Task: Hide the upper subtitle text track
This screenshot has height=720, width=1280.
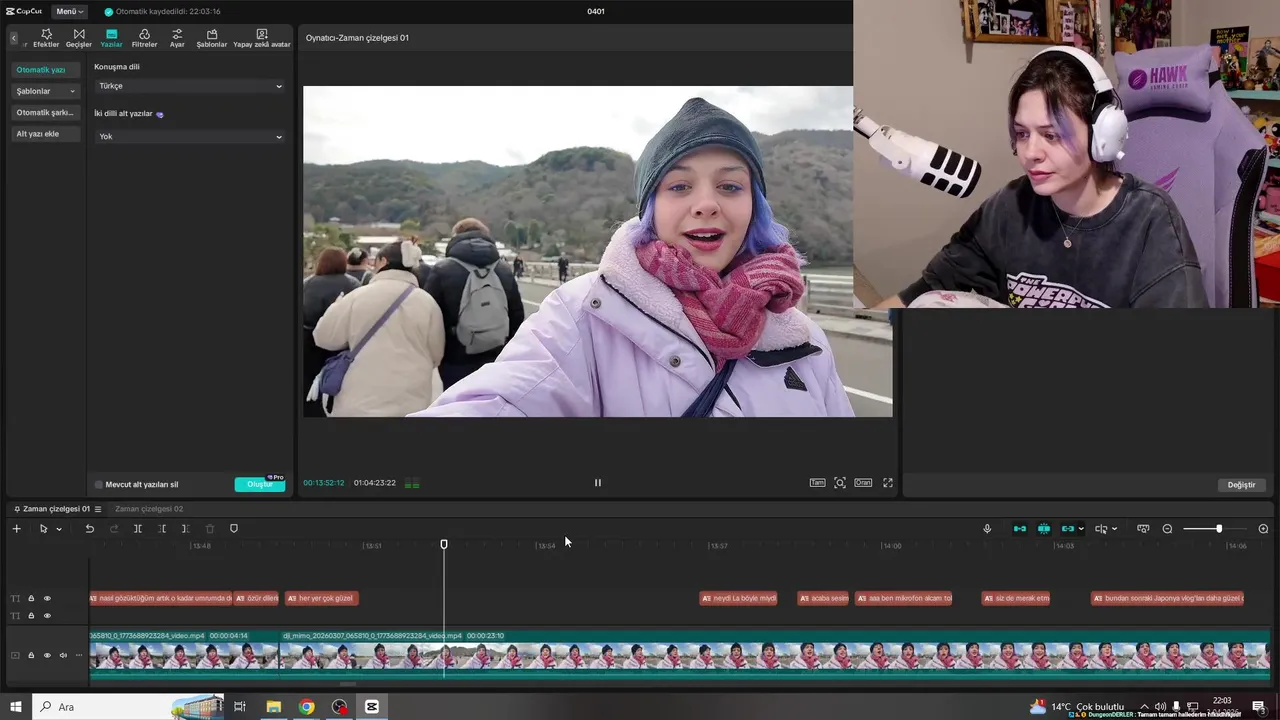Action: pyautogui.click(x=47, y=598)
